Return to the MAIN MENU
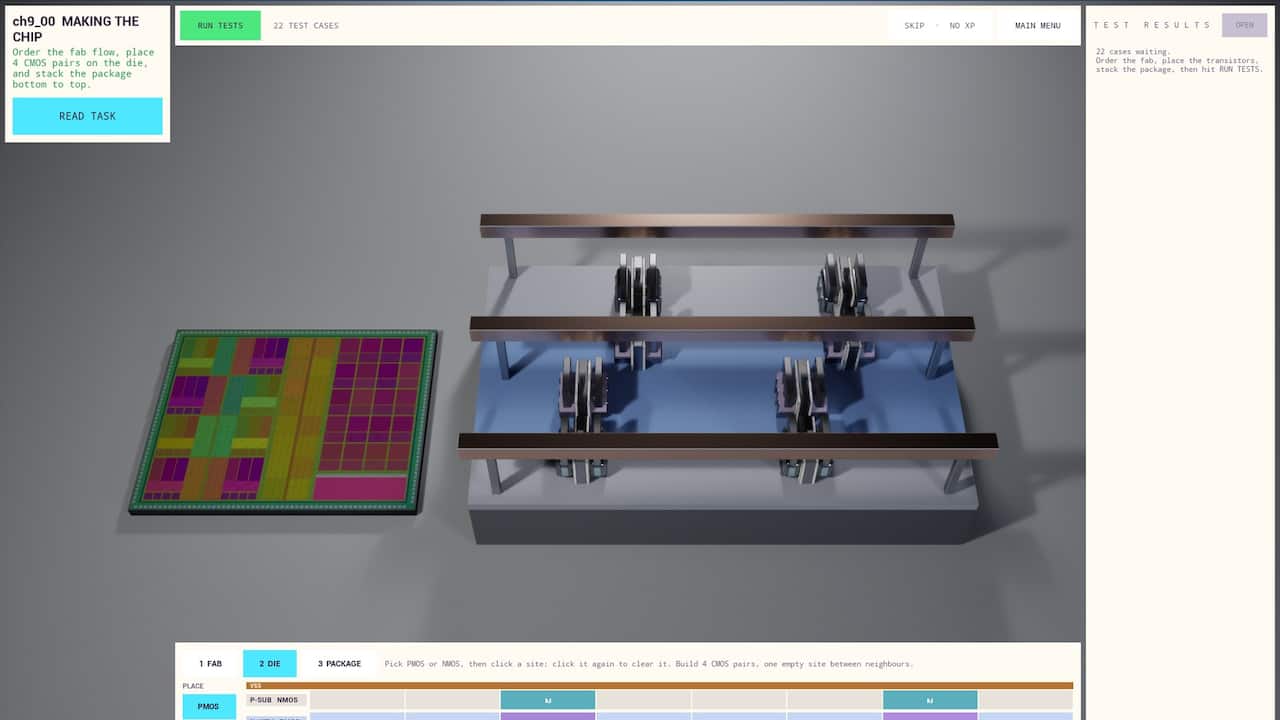This screenshot has width=1280, height=720. tap(1037, 26)
